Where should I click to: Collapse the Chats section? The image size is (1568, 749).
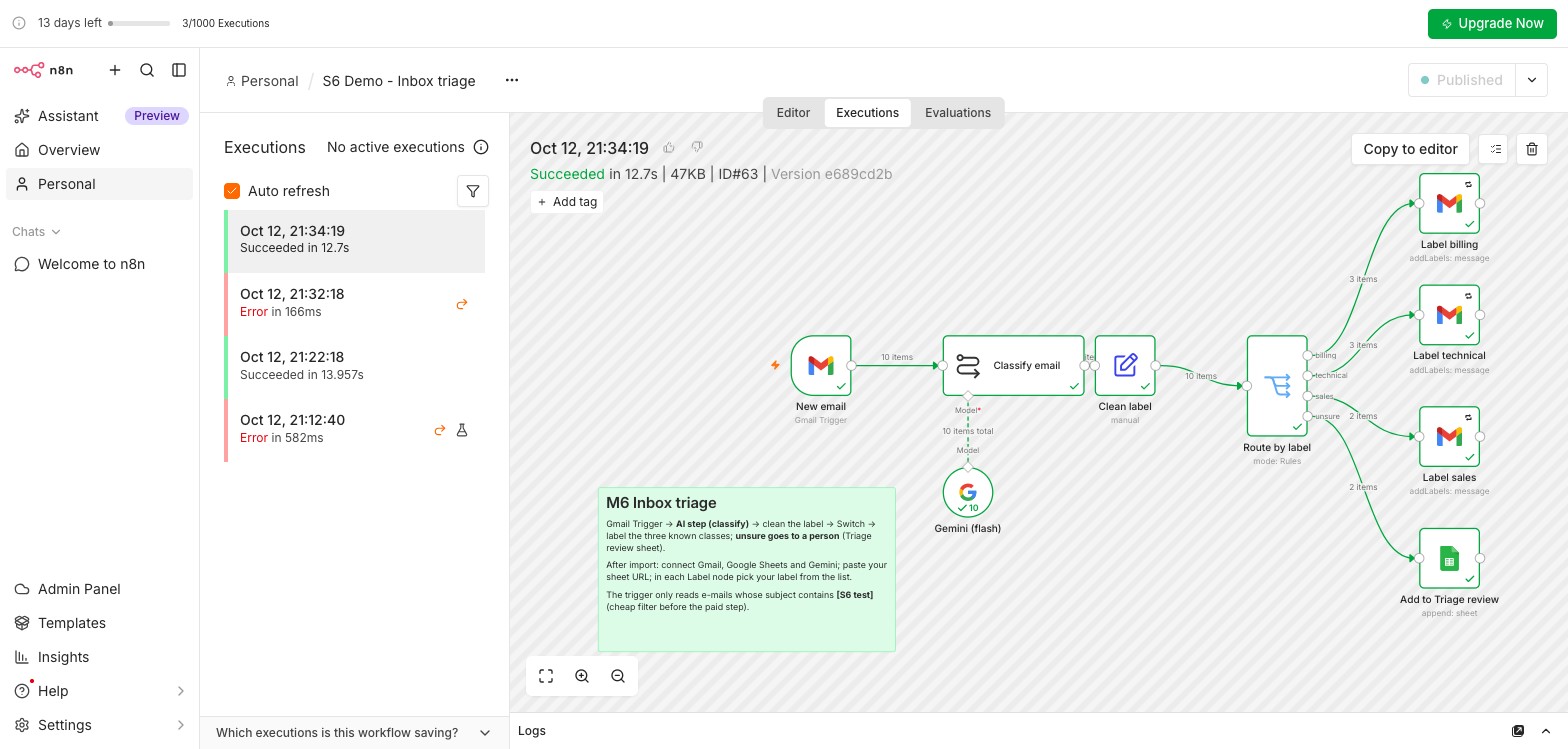pyautogui.click(x=37, y=232)
